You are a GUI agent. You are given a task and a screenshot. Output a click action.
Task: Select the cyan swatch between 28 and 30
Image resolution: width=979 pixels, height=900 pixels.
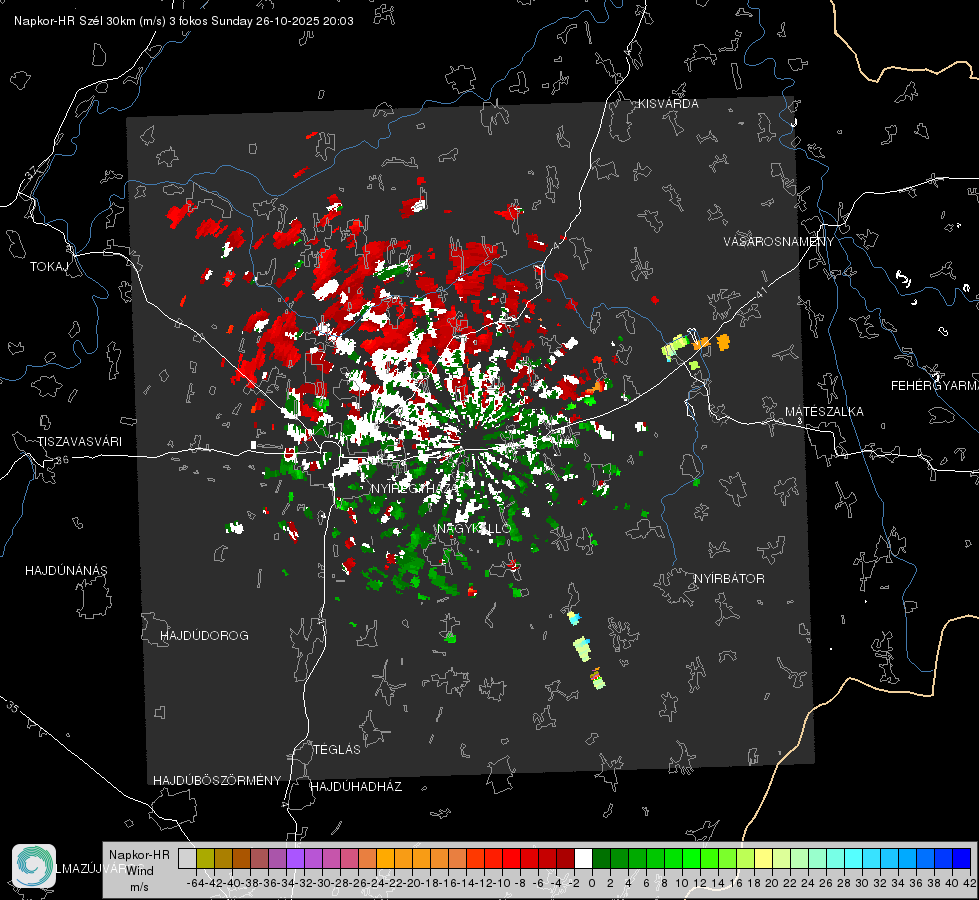[854, 858]
